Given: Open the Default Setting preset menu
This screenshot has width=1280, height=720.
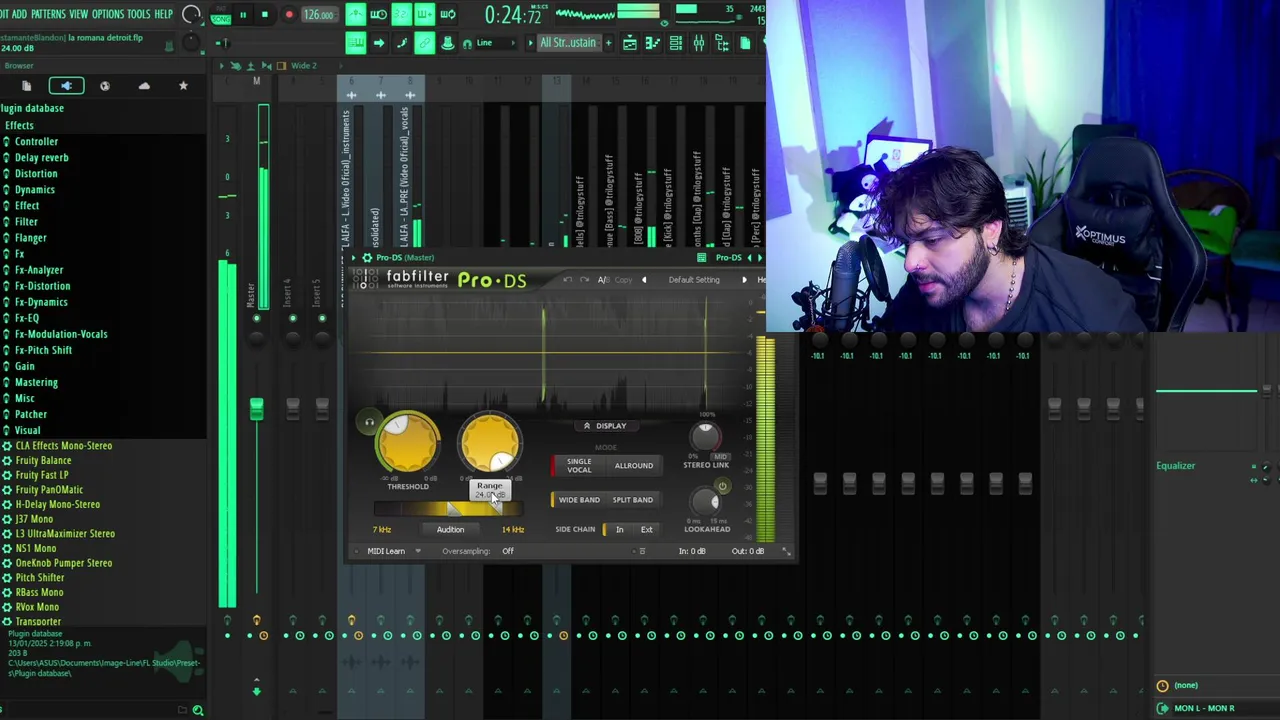Looking at the screenshot, I should (694, 280).
